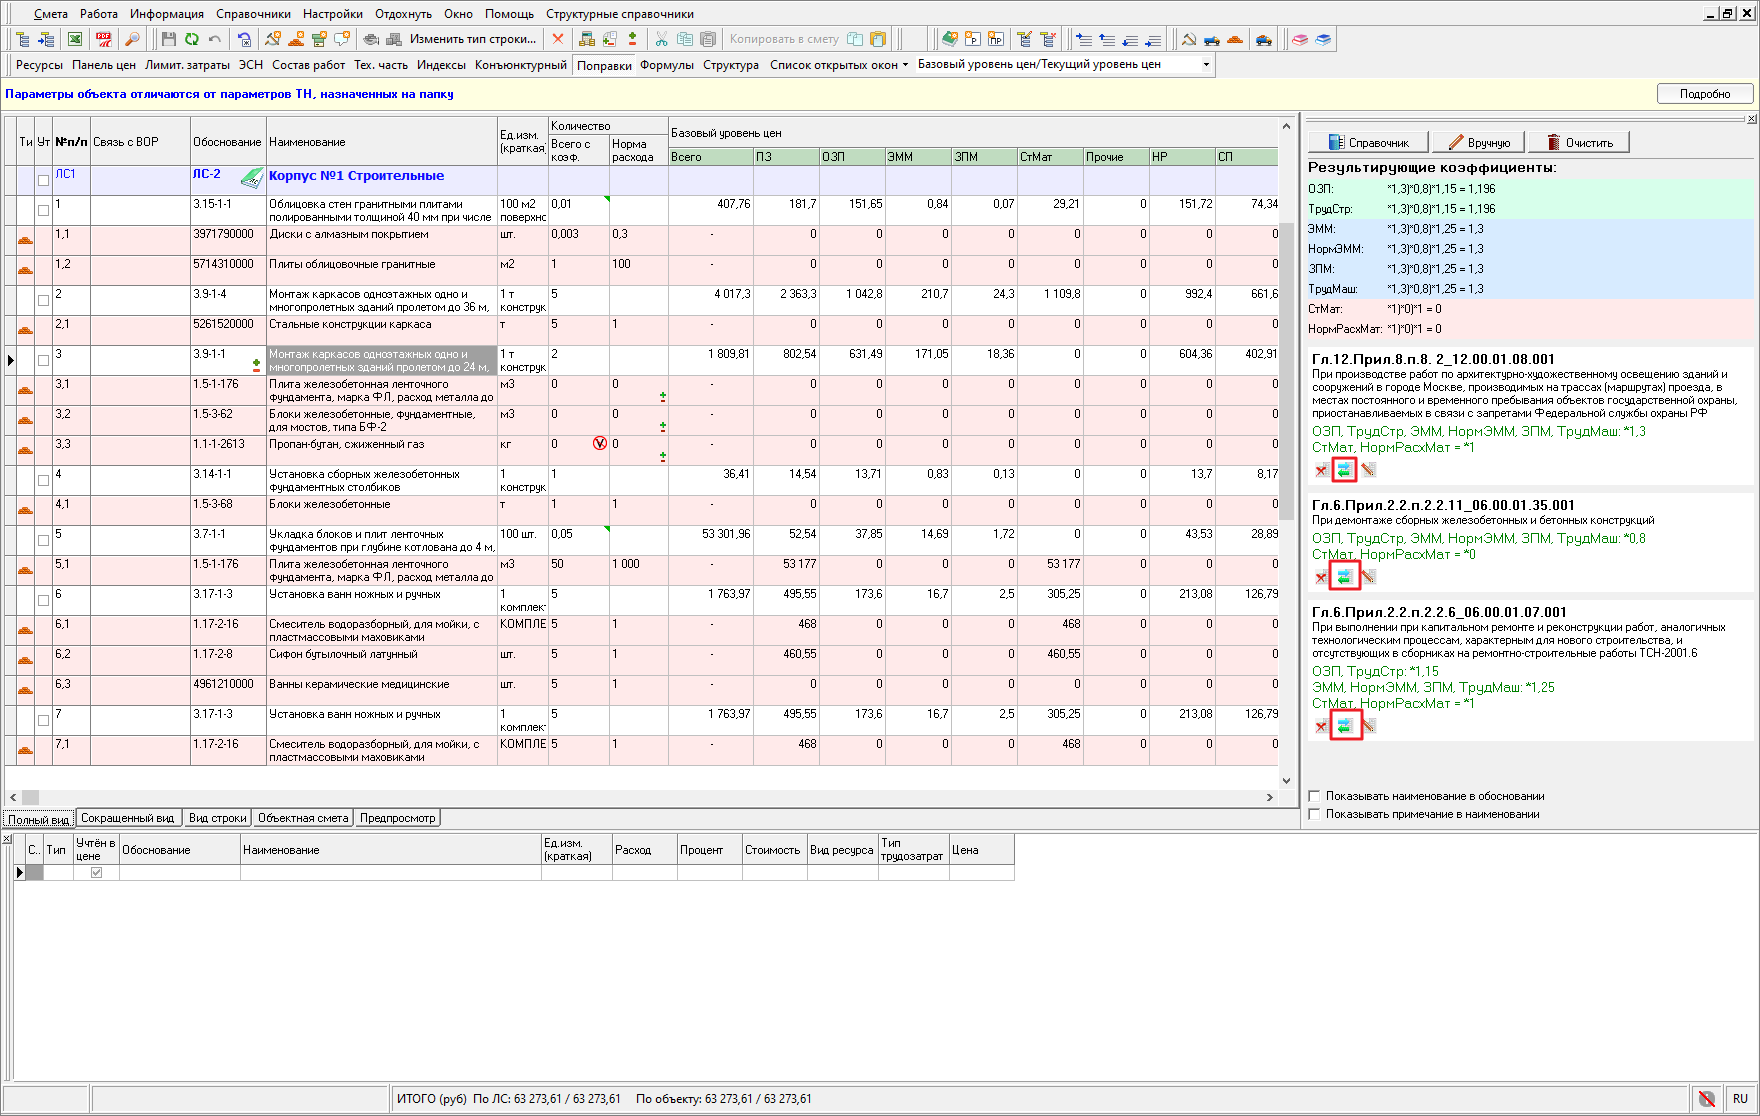
Task: Click the floppy disk save icon
Action: pyautogui.click(x=168, y=39)
